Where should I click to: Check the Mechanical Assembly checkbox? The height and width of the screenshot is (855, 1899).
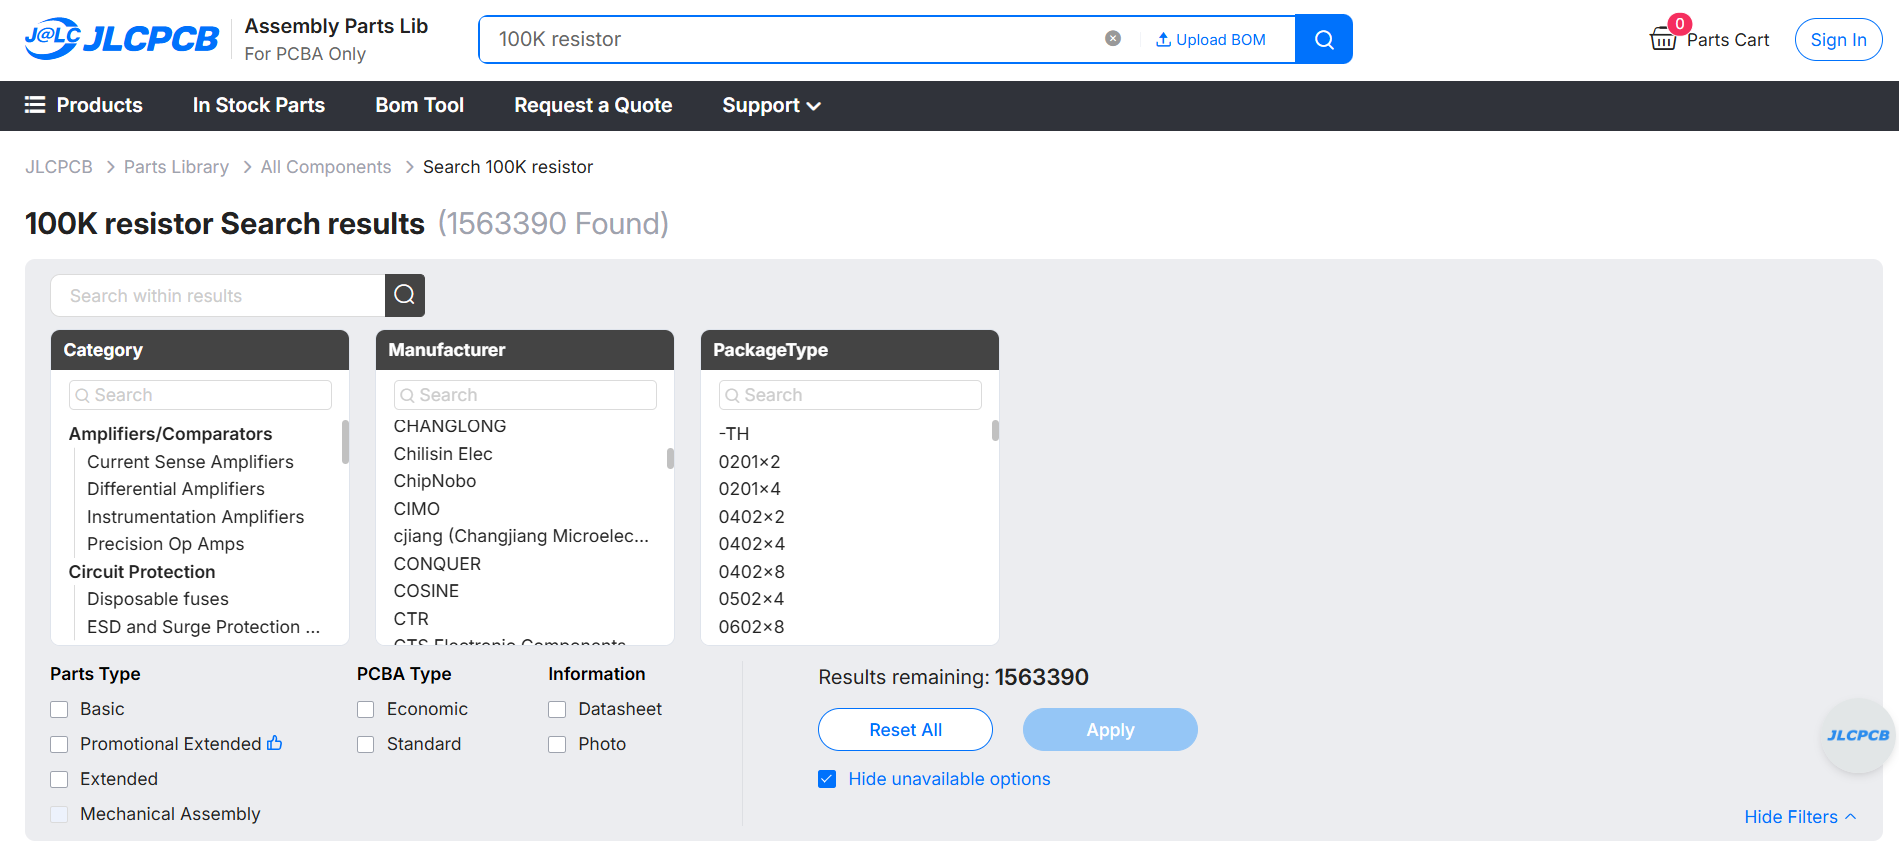point(59,814)
